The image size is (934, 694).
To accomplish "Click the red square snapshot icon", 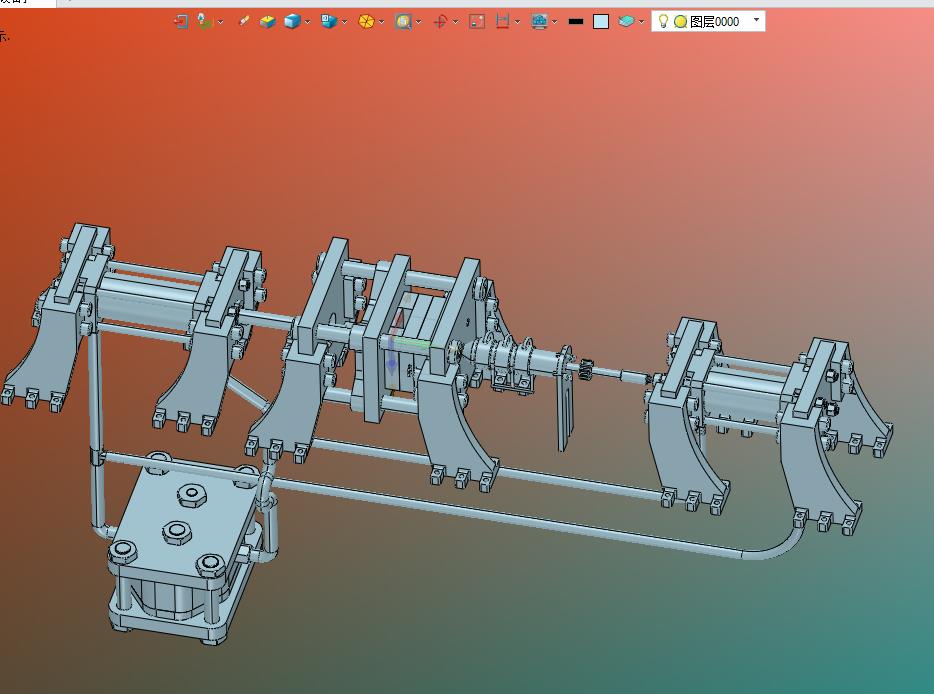I will pyautogui.click(x=477, y=22).
